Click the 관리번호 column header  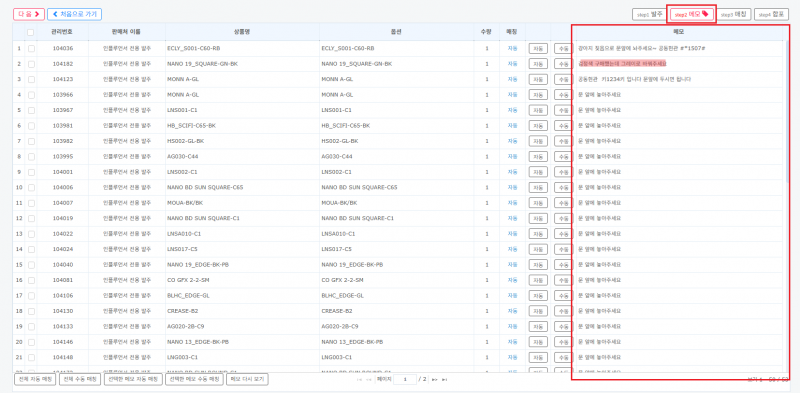click(x=62, y=32)
